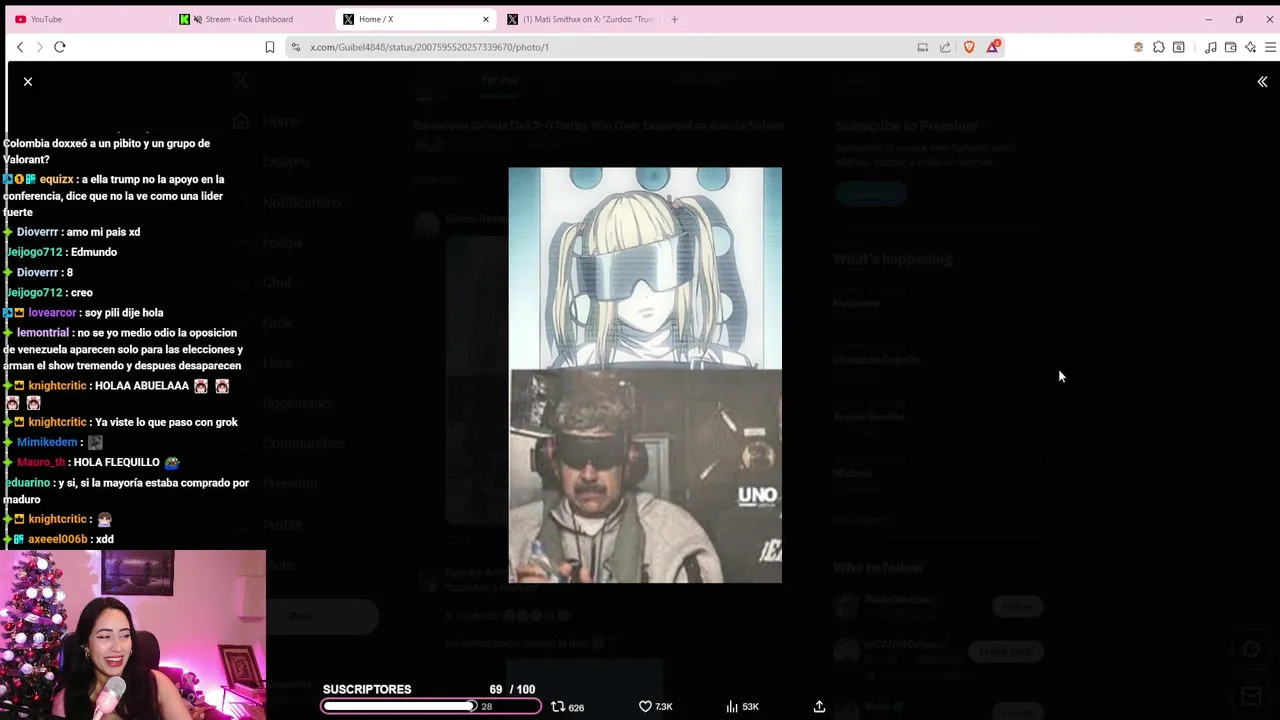Open the music note playlist icon

[1211, 47]
